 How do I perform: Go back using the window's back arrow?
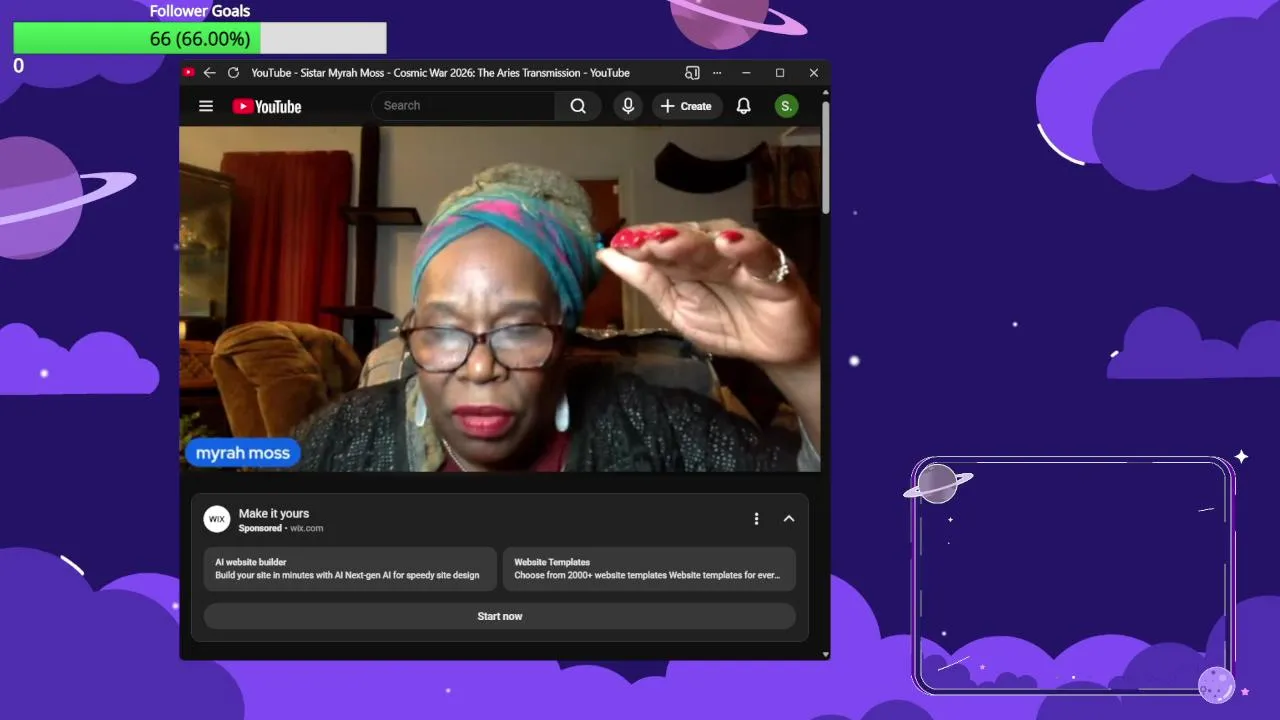[209, 73]
